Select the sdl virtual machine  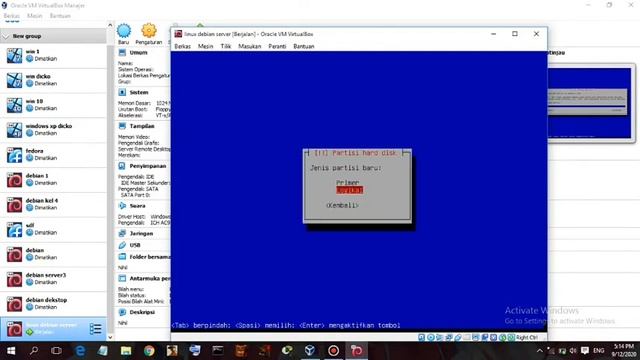tap(53, 229)
